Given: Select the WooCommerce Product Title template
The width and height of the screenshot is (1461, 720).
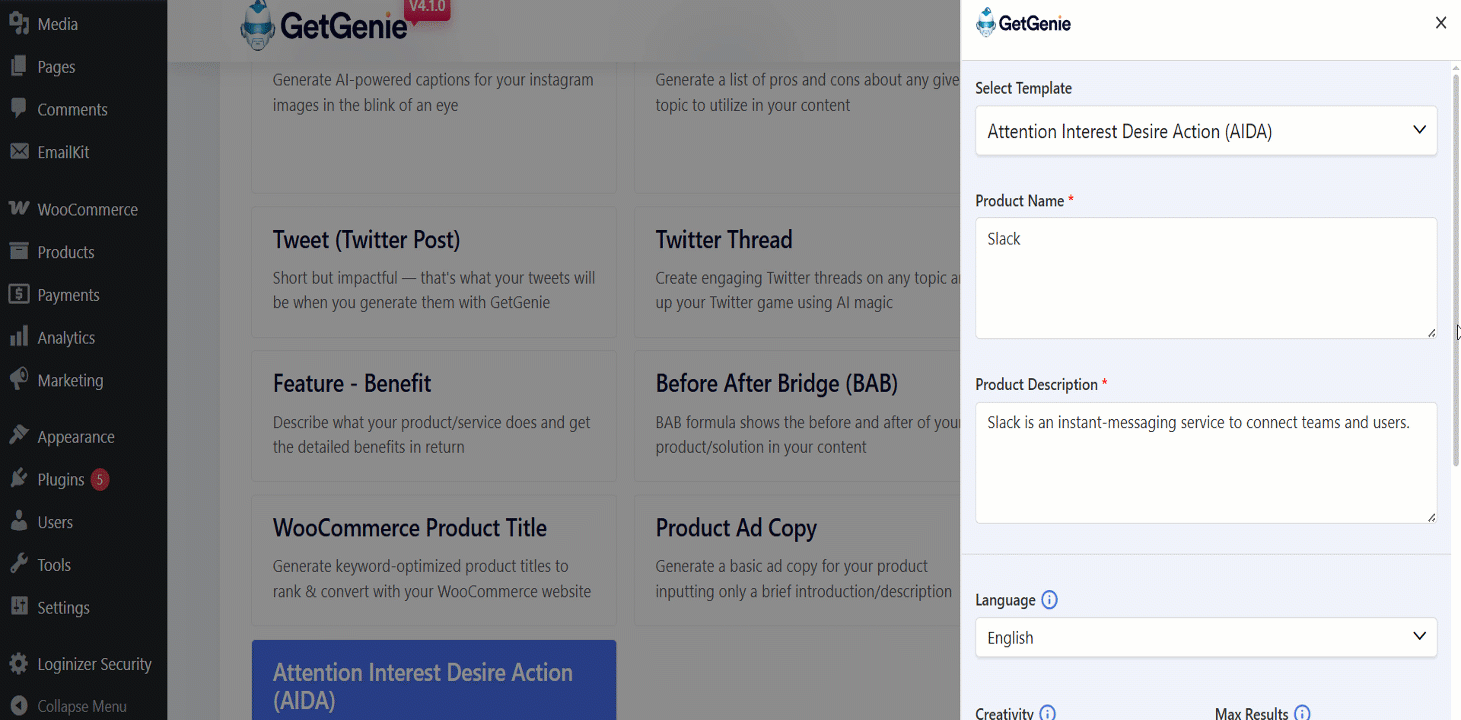Looking at the screenshot, I should tap(434, 560).
